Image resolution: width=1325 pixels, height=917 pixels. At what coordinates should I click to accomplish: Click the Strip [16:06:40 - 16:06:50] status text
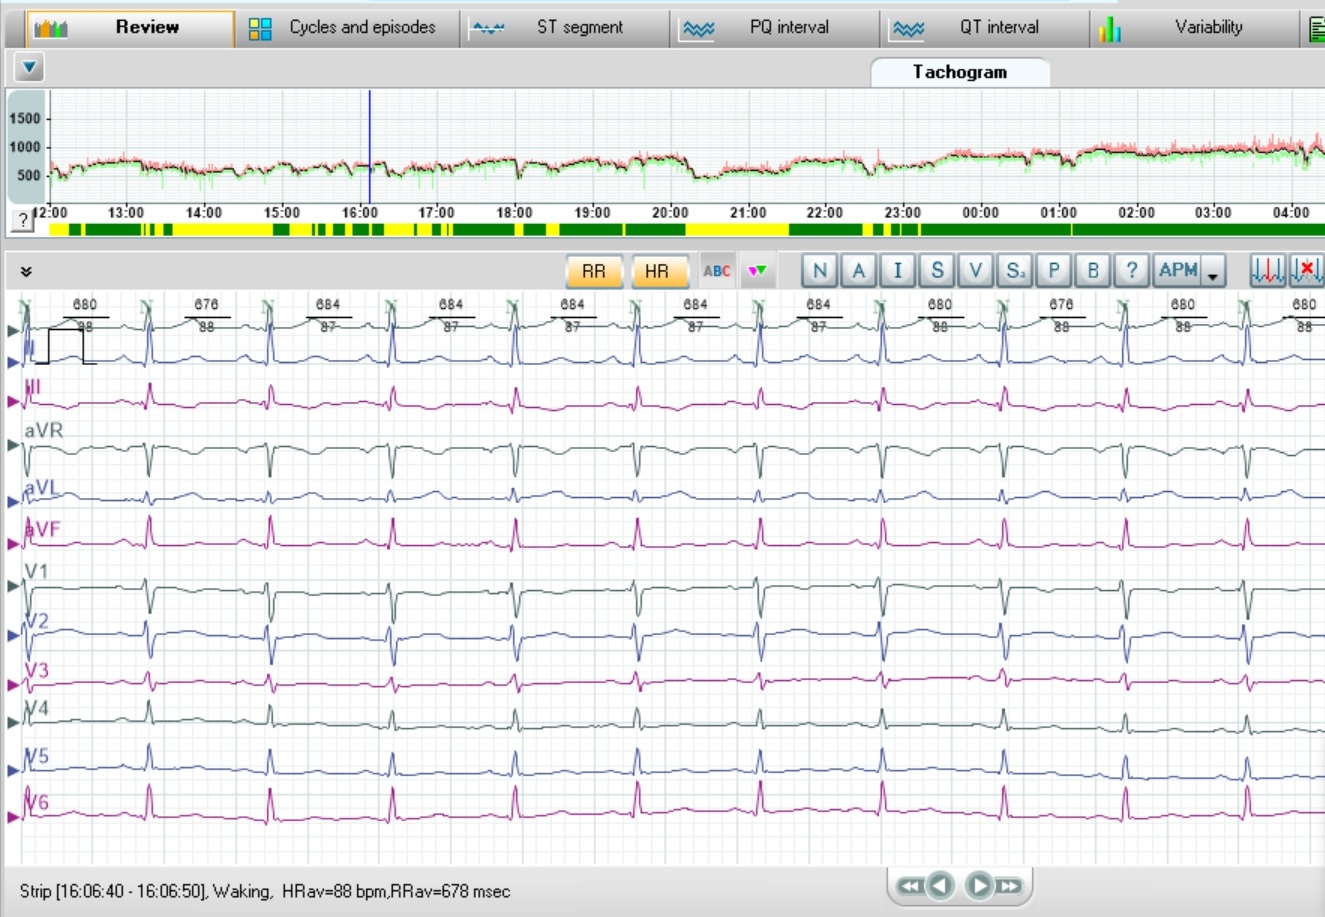[x=112, y=891]
